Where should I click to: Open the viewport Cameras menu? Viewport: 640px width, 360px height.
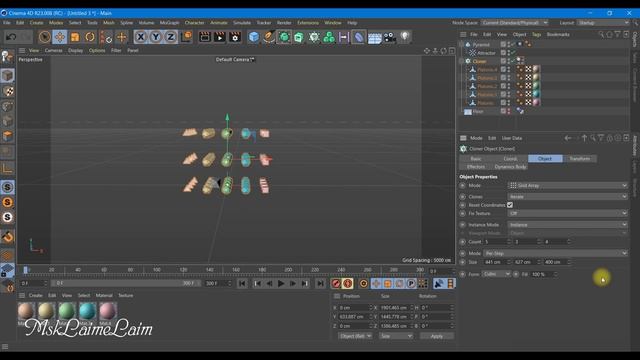point(53,51)
